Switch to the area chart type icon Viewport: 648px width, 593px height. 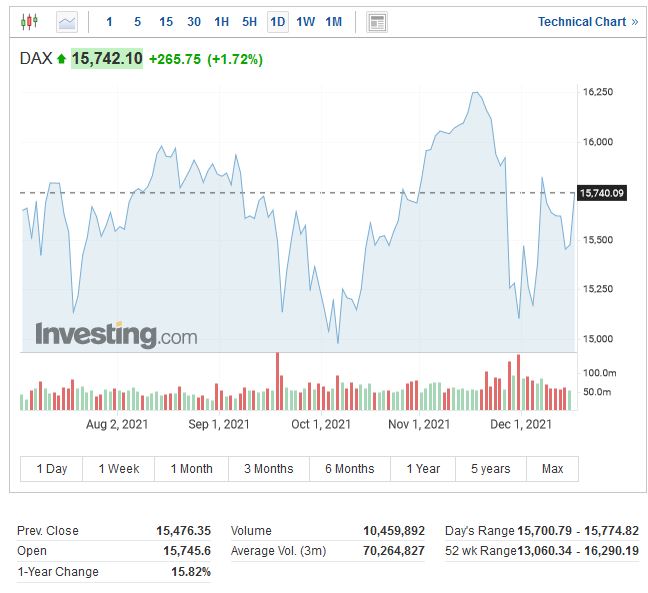tap(67, 21)
